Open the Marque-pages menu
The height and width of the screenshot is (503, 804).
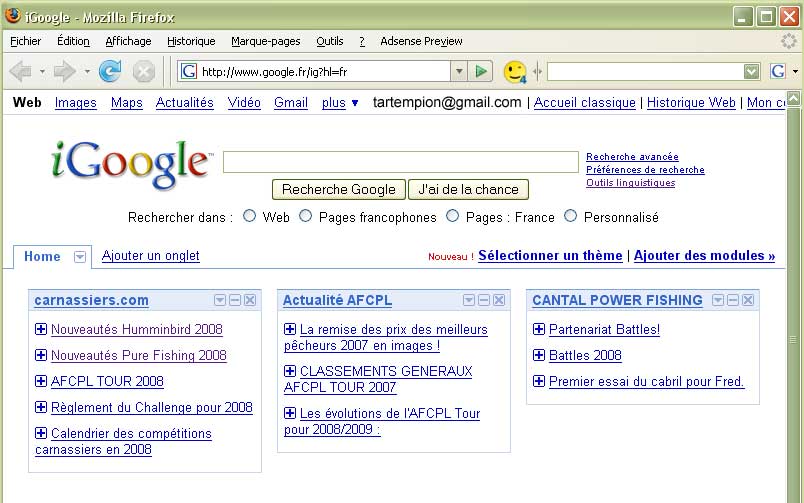266,41
